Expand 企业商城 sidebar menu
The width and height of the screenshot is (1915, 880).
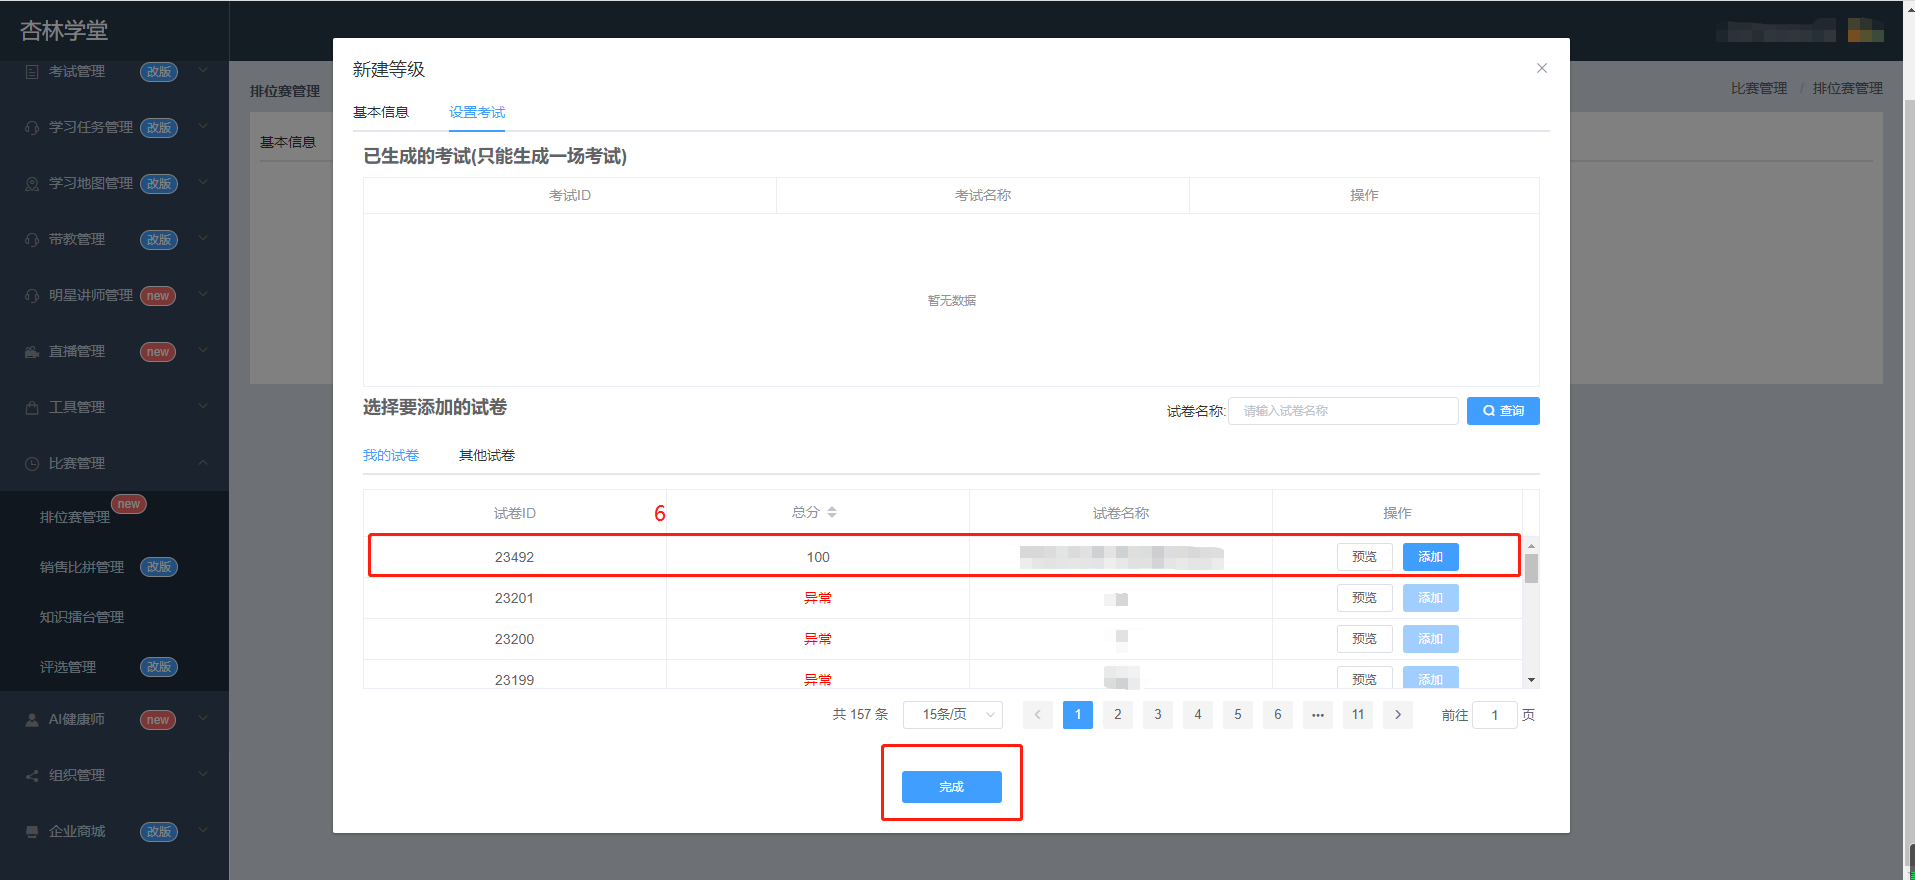(114, 832)
